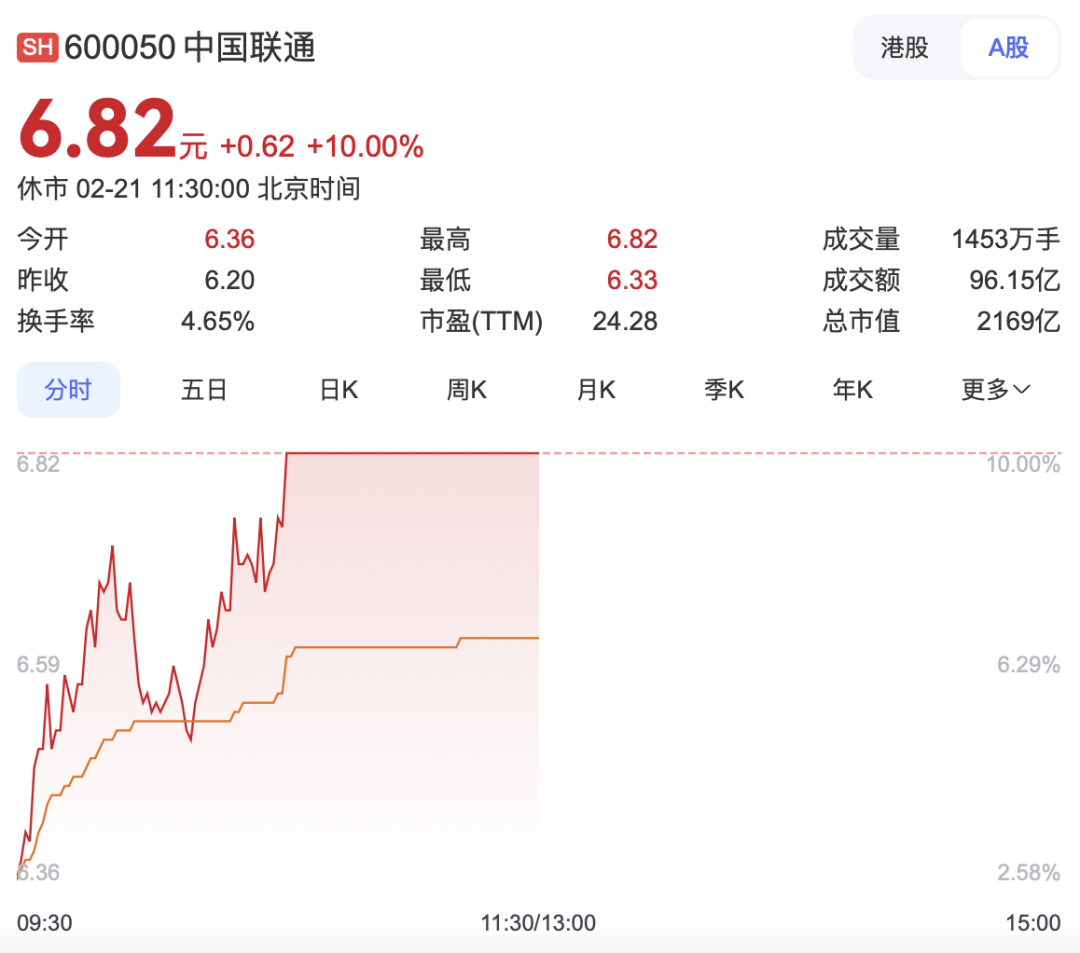
Task: Expand the 更多 chart options dropdown
Action: coord(996,390)
